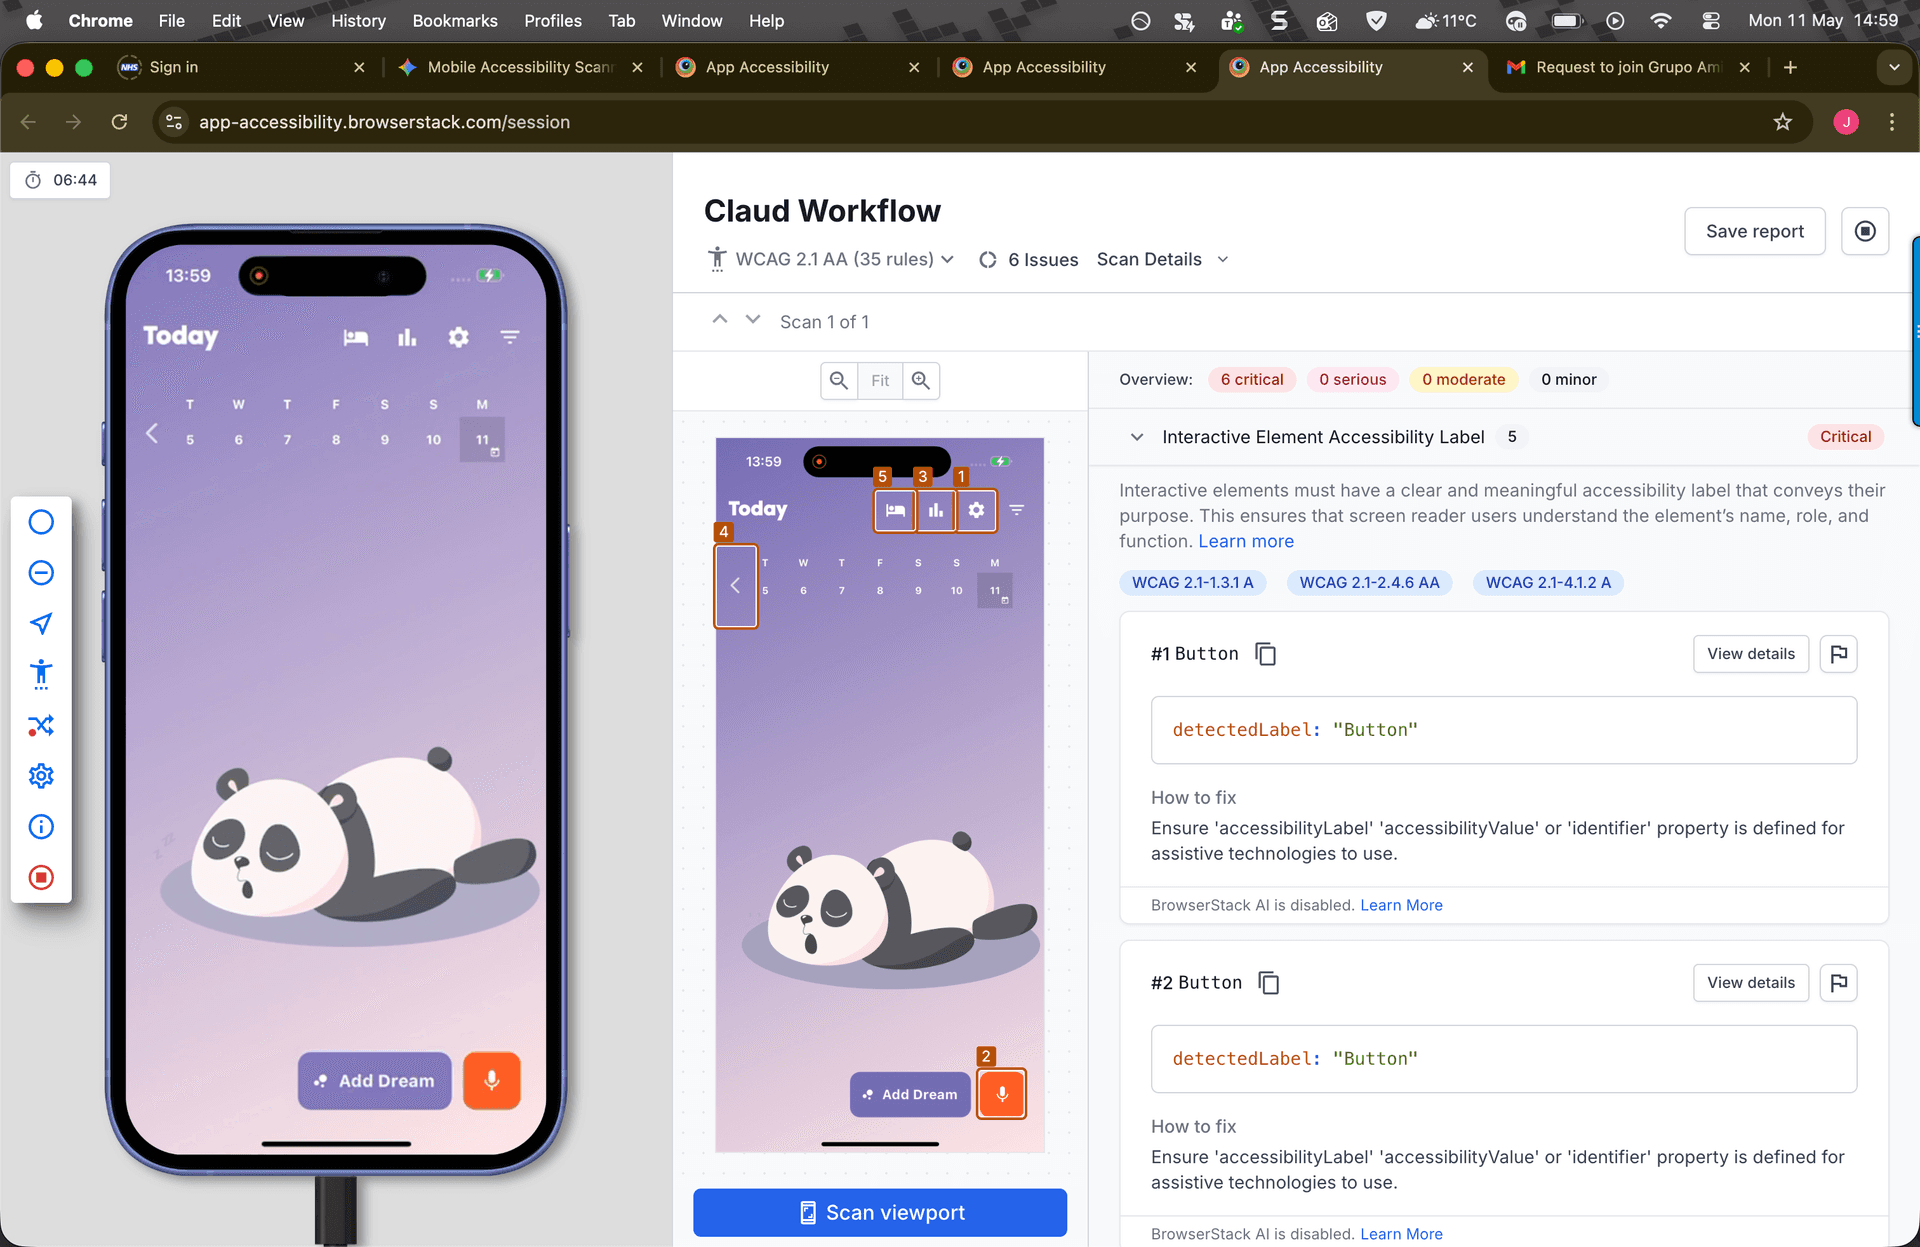Click Save report button

pos(1754,231)
